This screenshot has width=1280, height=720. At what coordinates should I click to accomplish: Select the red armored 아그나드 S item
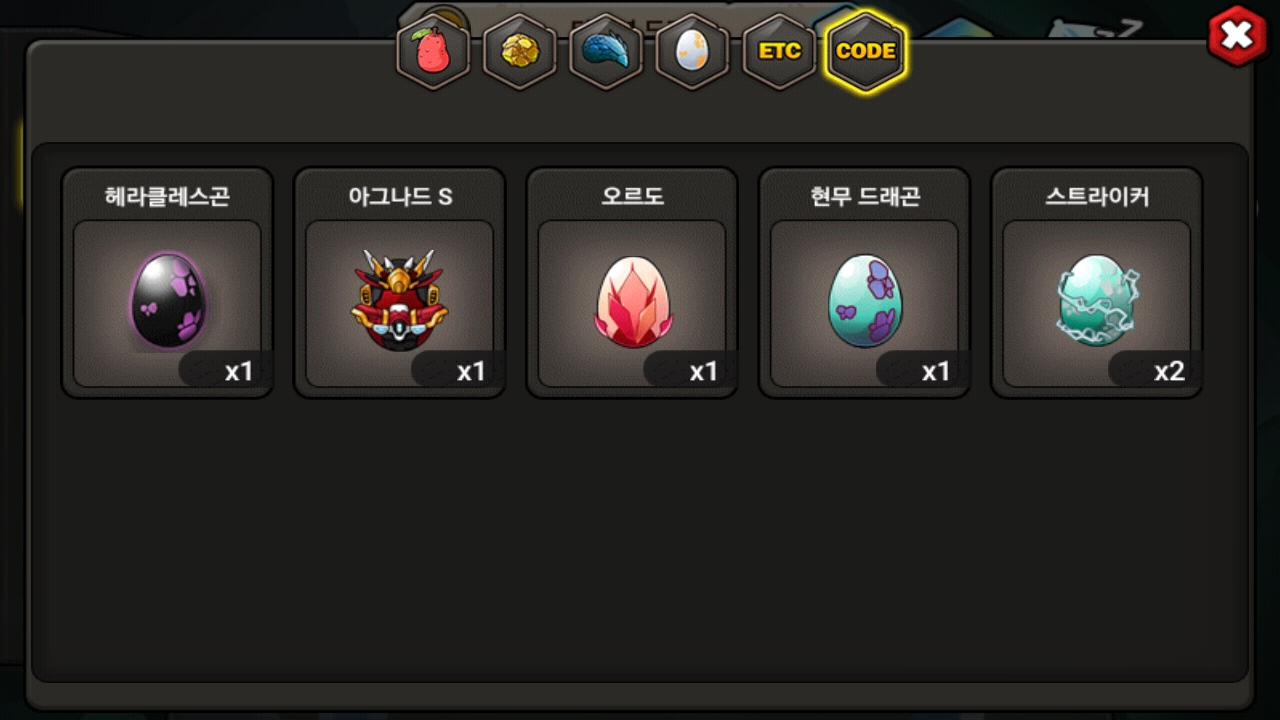point(399,300)
